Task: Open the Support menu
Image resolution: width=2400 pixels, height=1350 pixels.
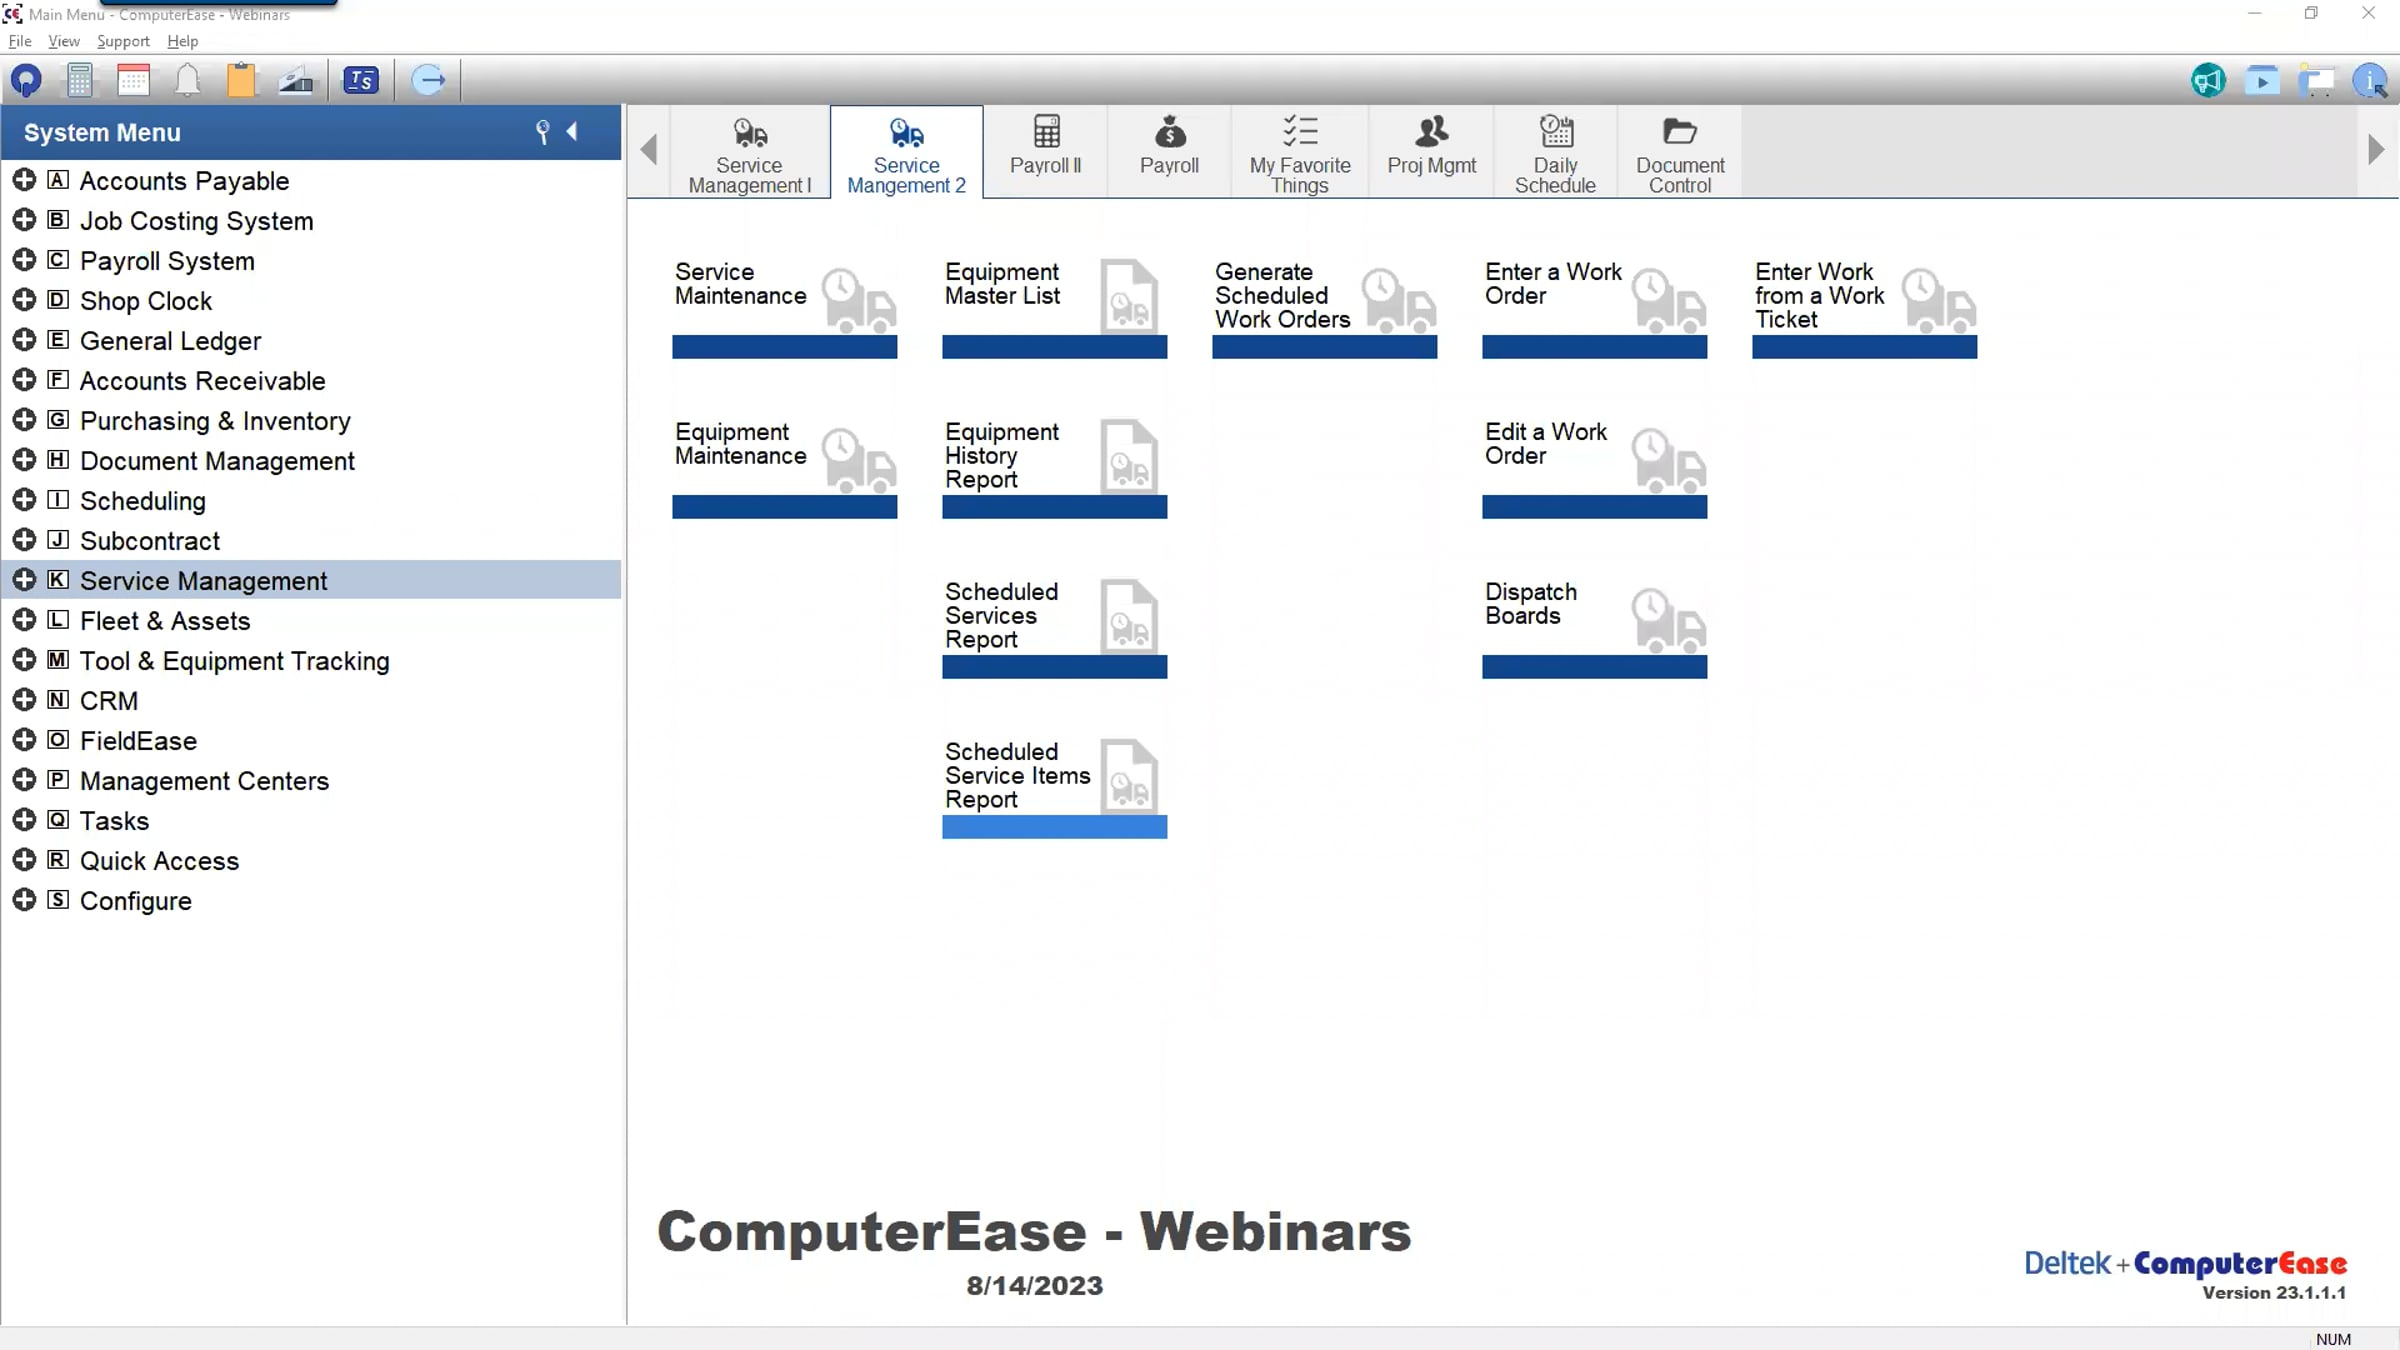Action: [123, 41]
